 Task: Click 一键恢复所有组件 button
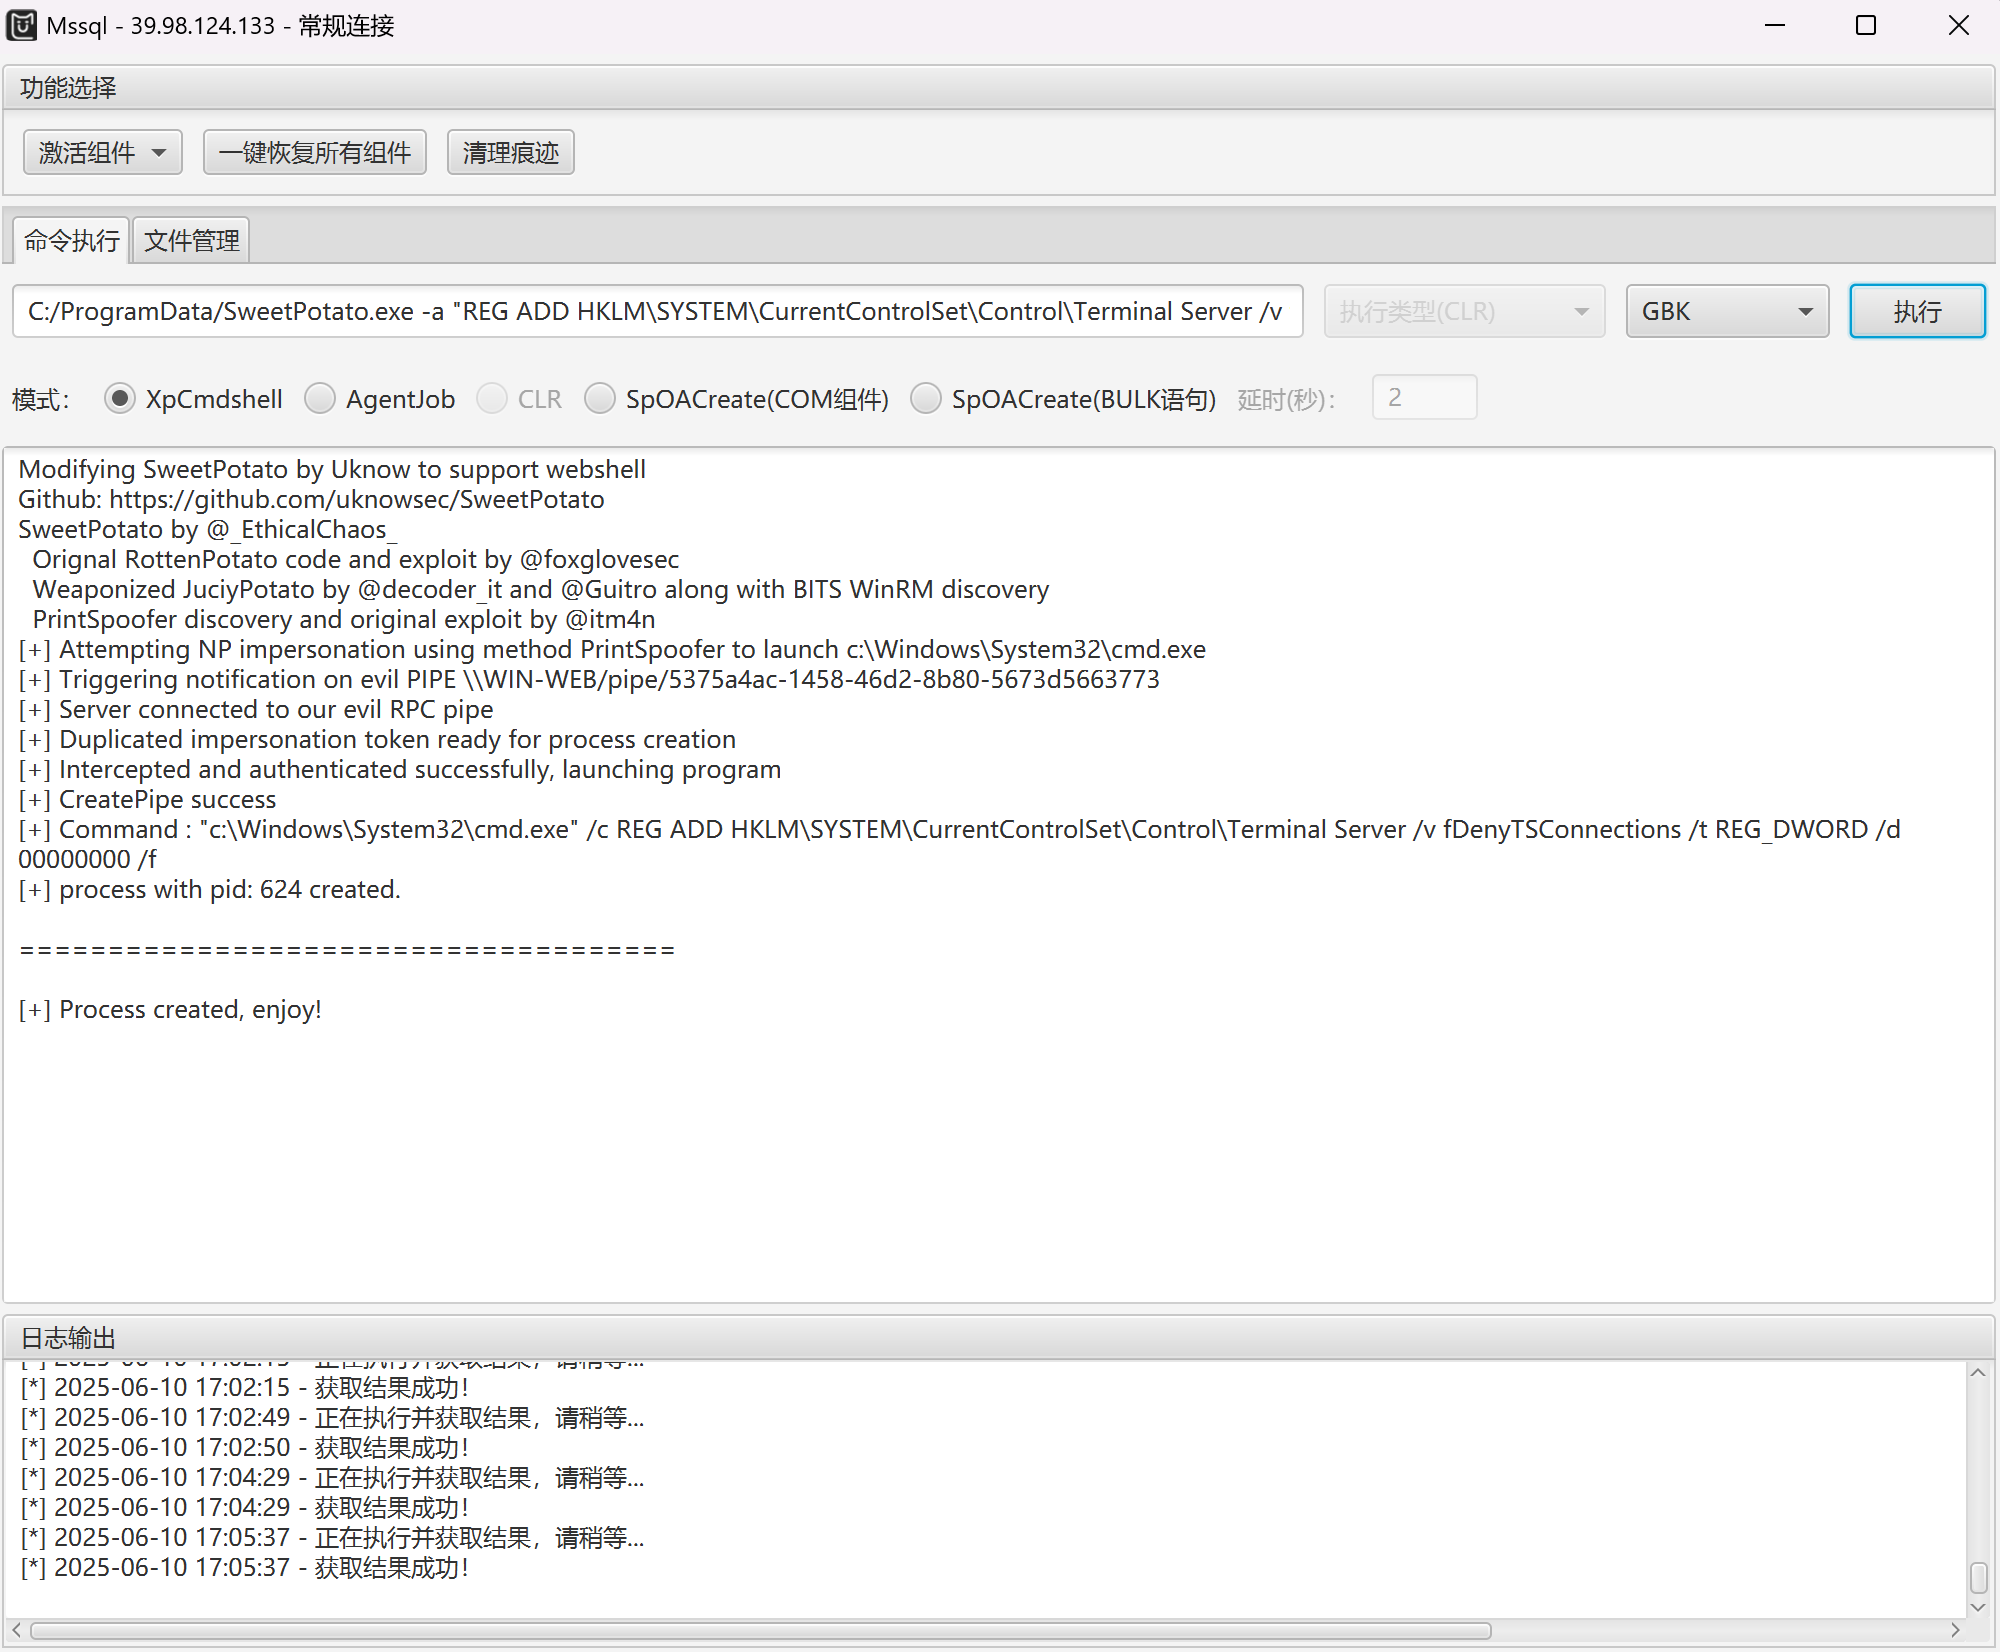tap(314, 153)
